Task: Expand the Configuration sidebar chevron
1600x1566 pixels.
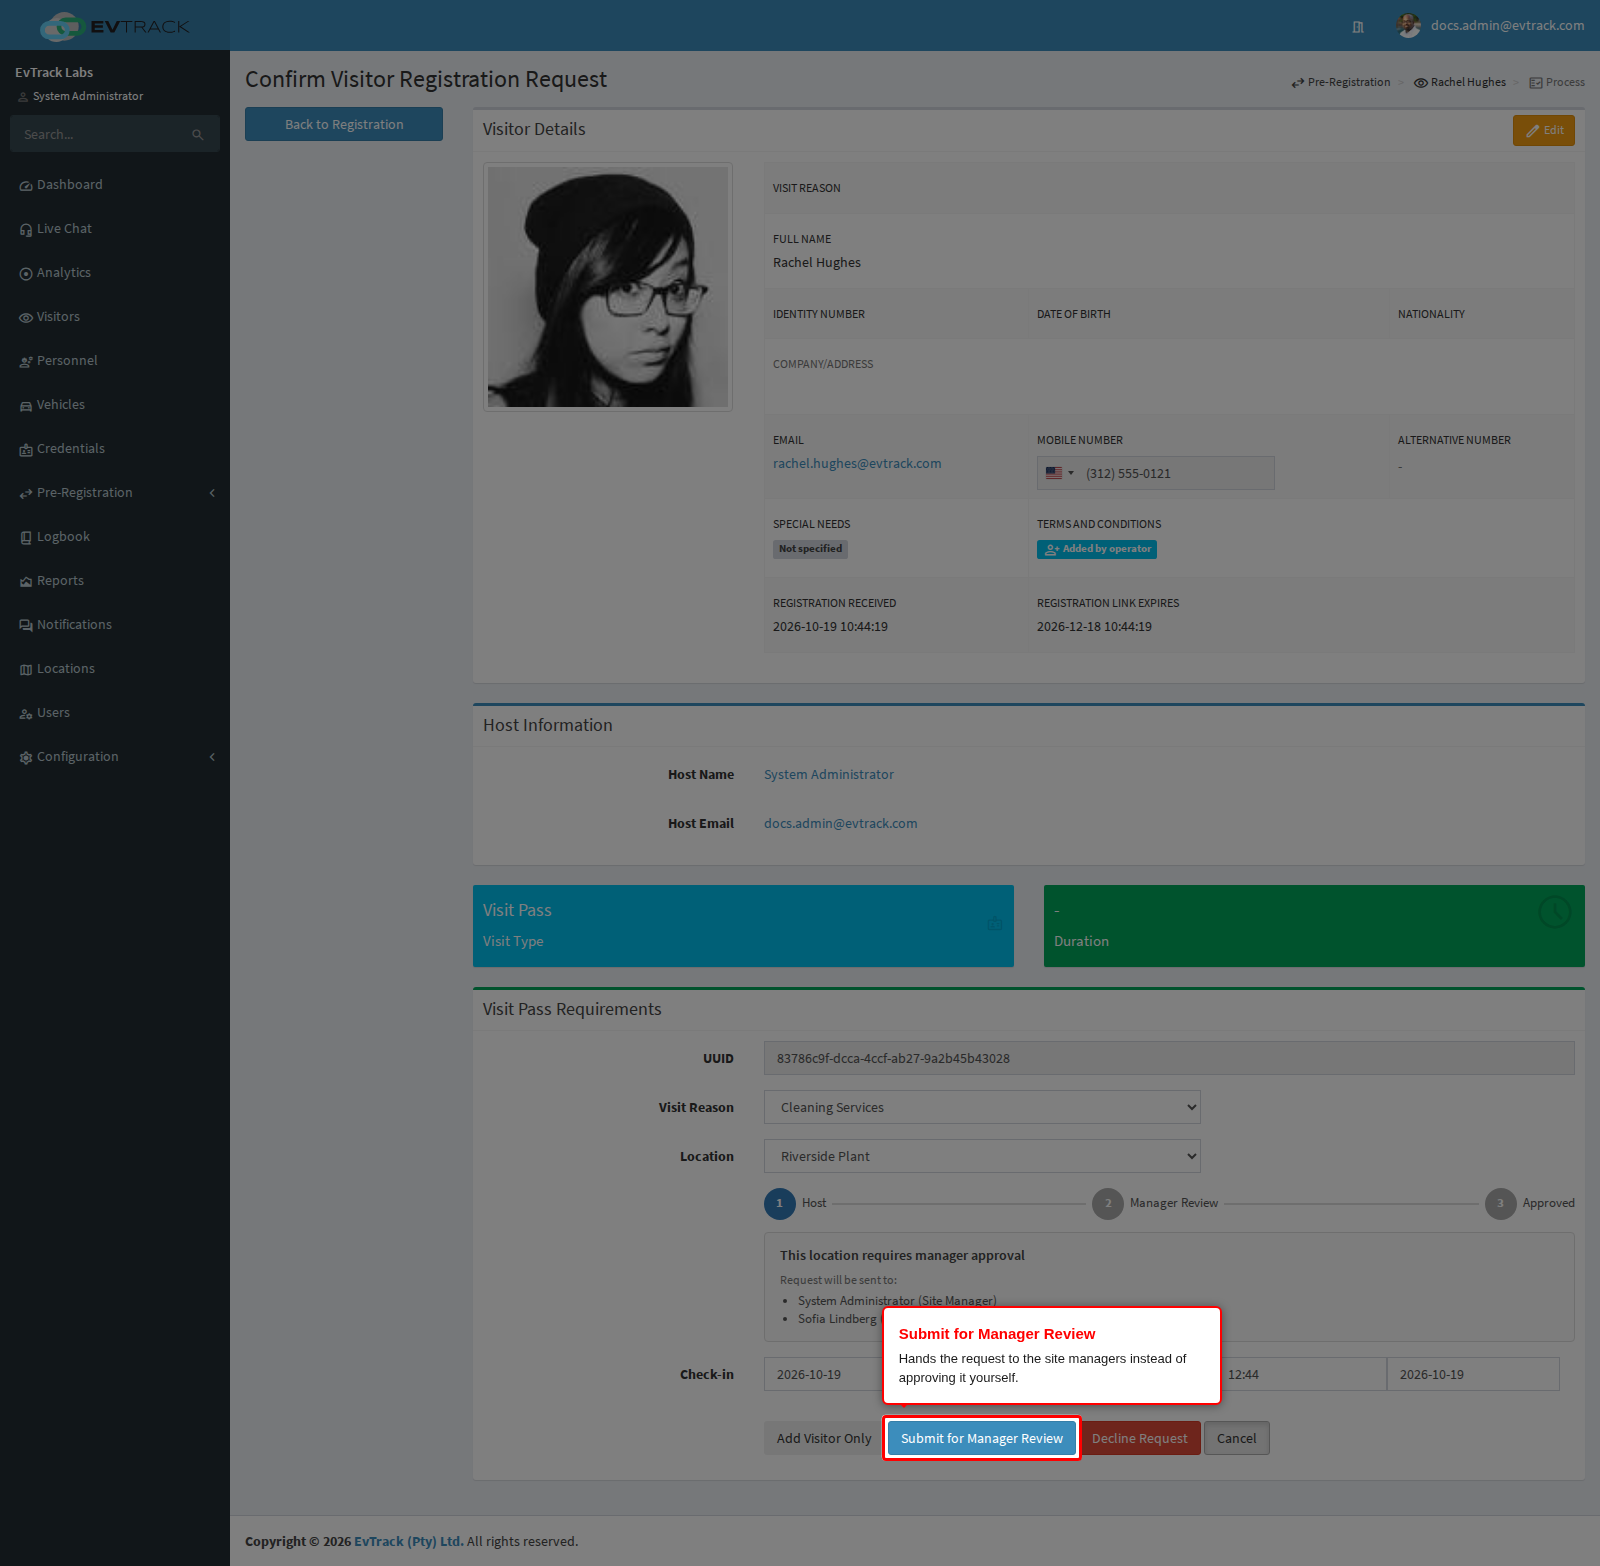Action: point(212,757)
